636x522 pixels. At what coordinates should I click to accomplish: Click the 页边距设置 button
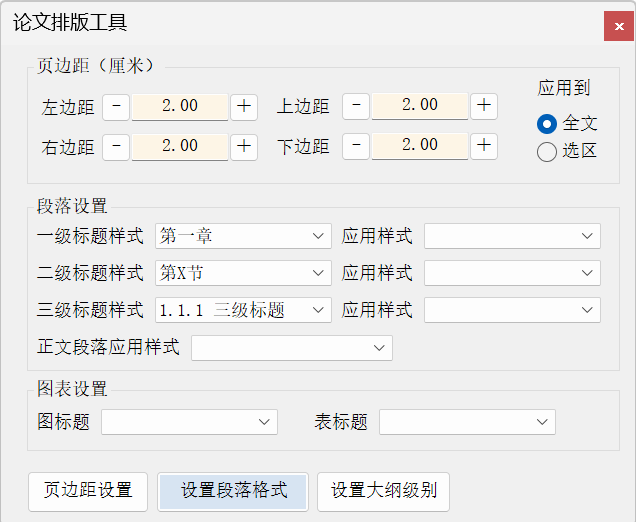(88, 491)
